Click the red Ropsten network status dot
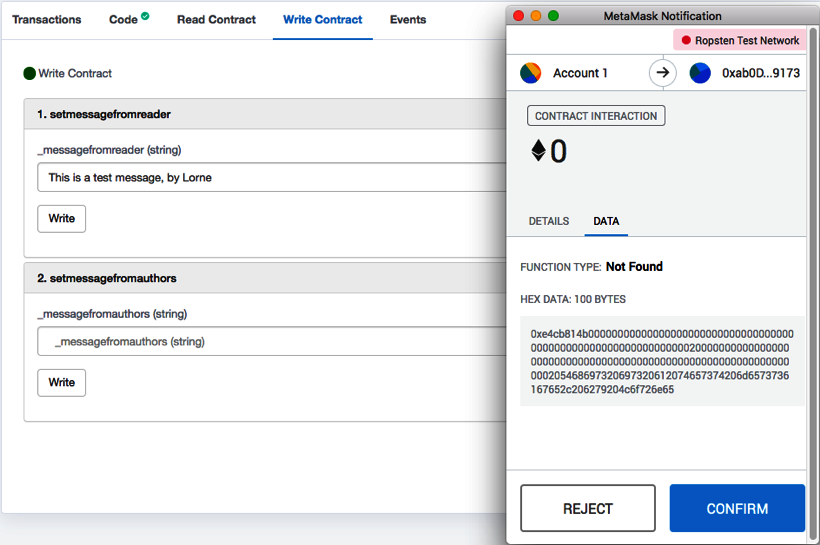The image size is (820, 545). point(686,40)
